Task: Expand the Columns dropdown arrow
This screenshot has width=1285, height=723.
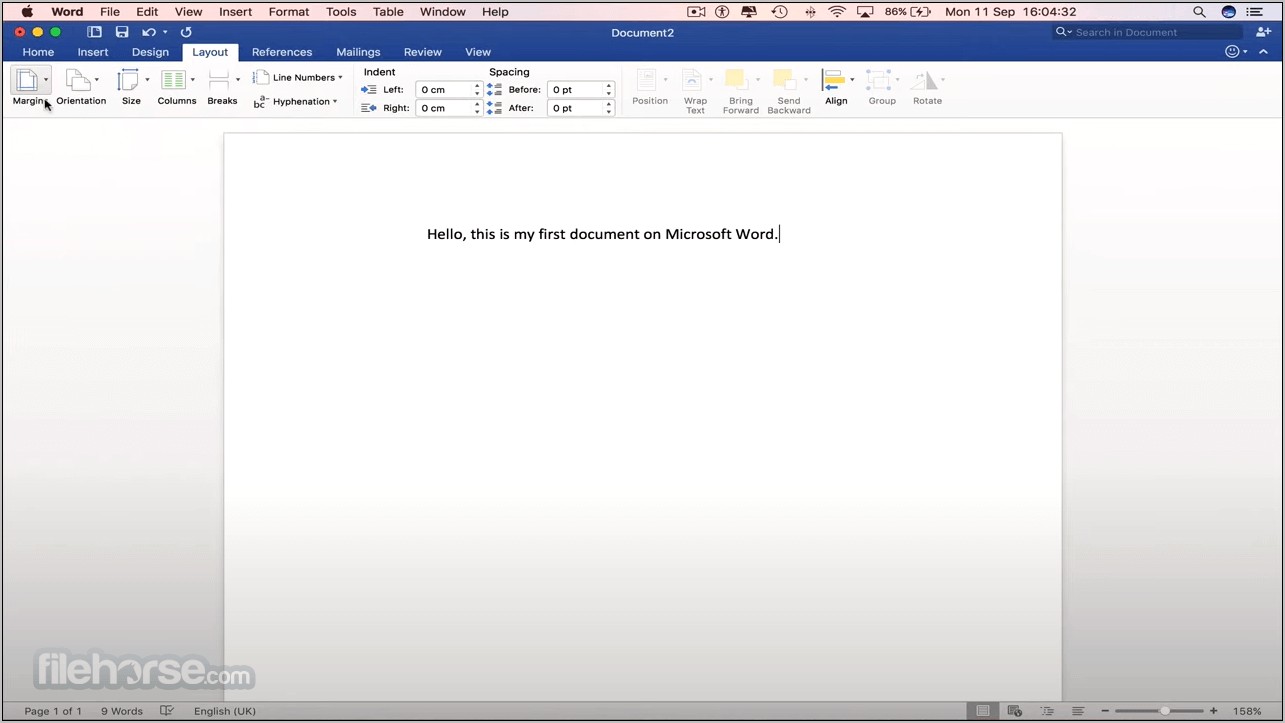Action: pos(192,80)
